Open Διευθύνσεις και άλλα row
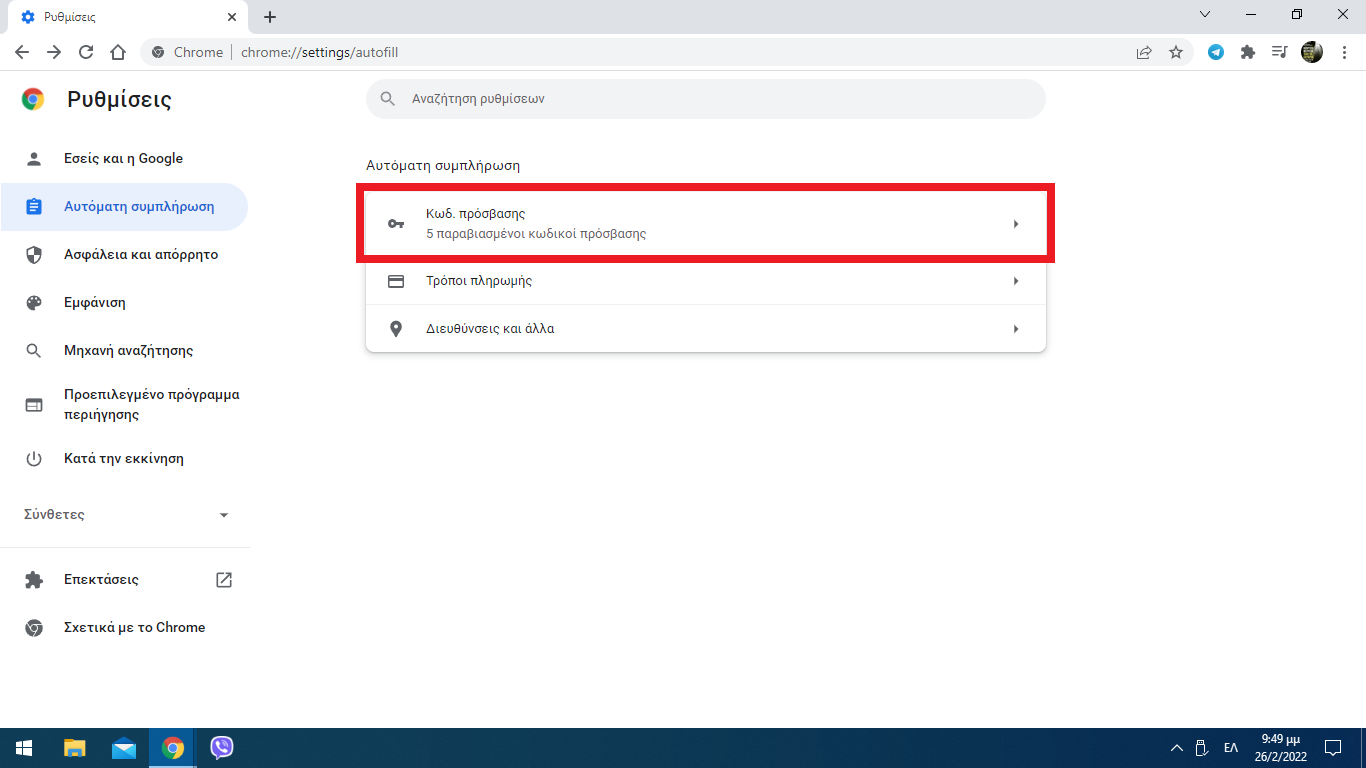This screenshot has height=768, width=1366. point(705,329)
